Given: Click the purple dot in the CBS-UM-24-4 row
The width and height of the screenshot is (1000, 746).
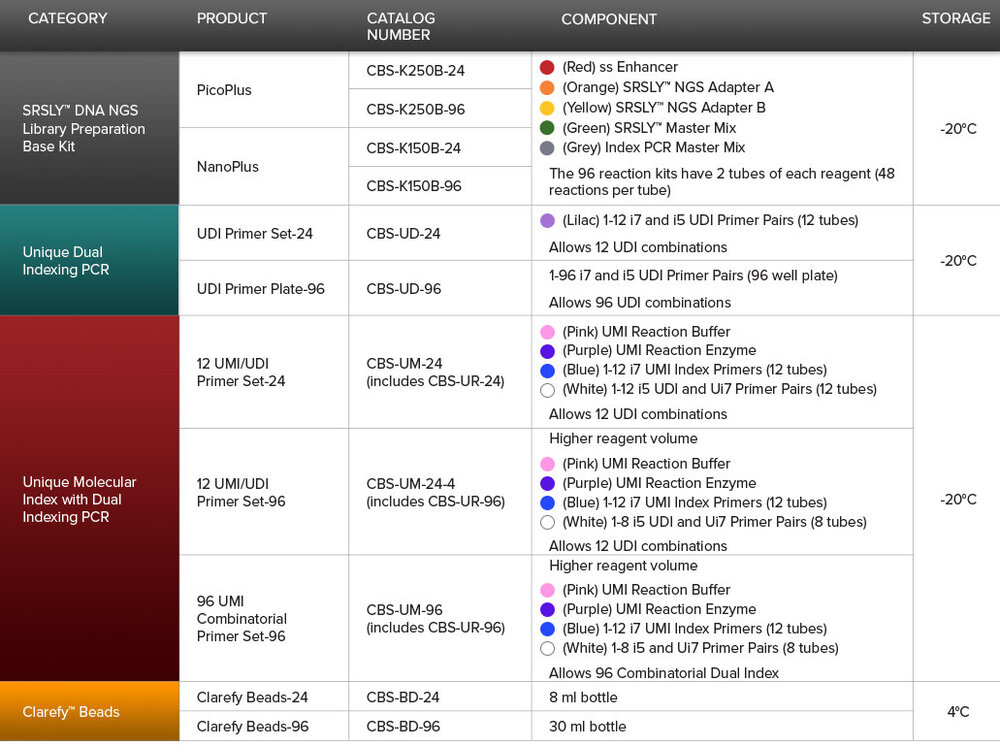Looking at the screenshot, I should [547, 483].
